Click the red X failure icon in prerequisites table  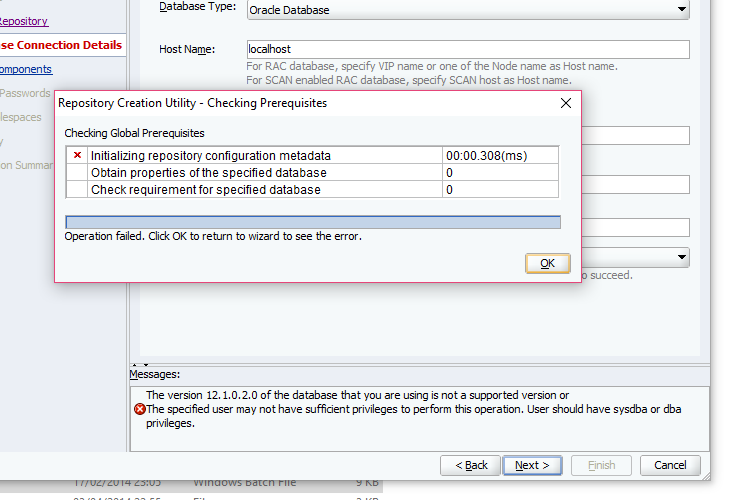click(77, 155)
